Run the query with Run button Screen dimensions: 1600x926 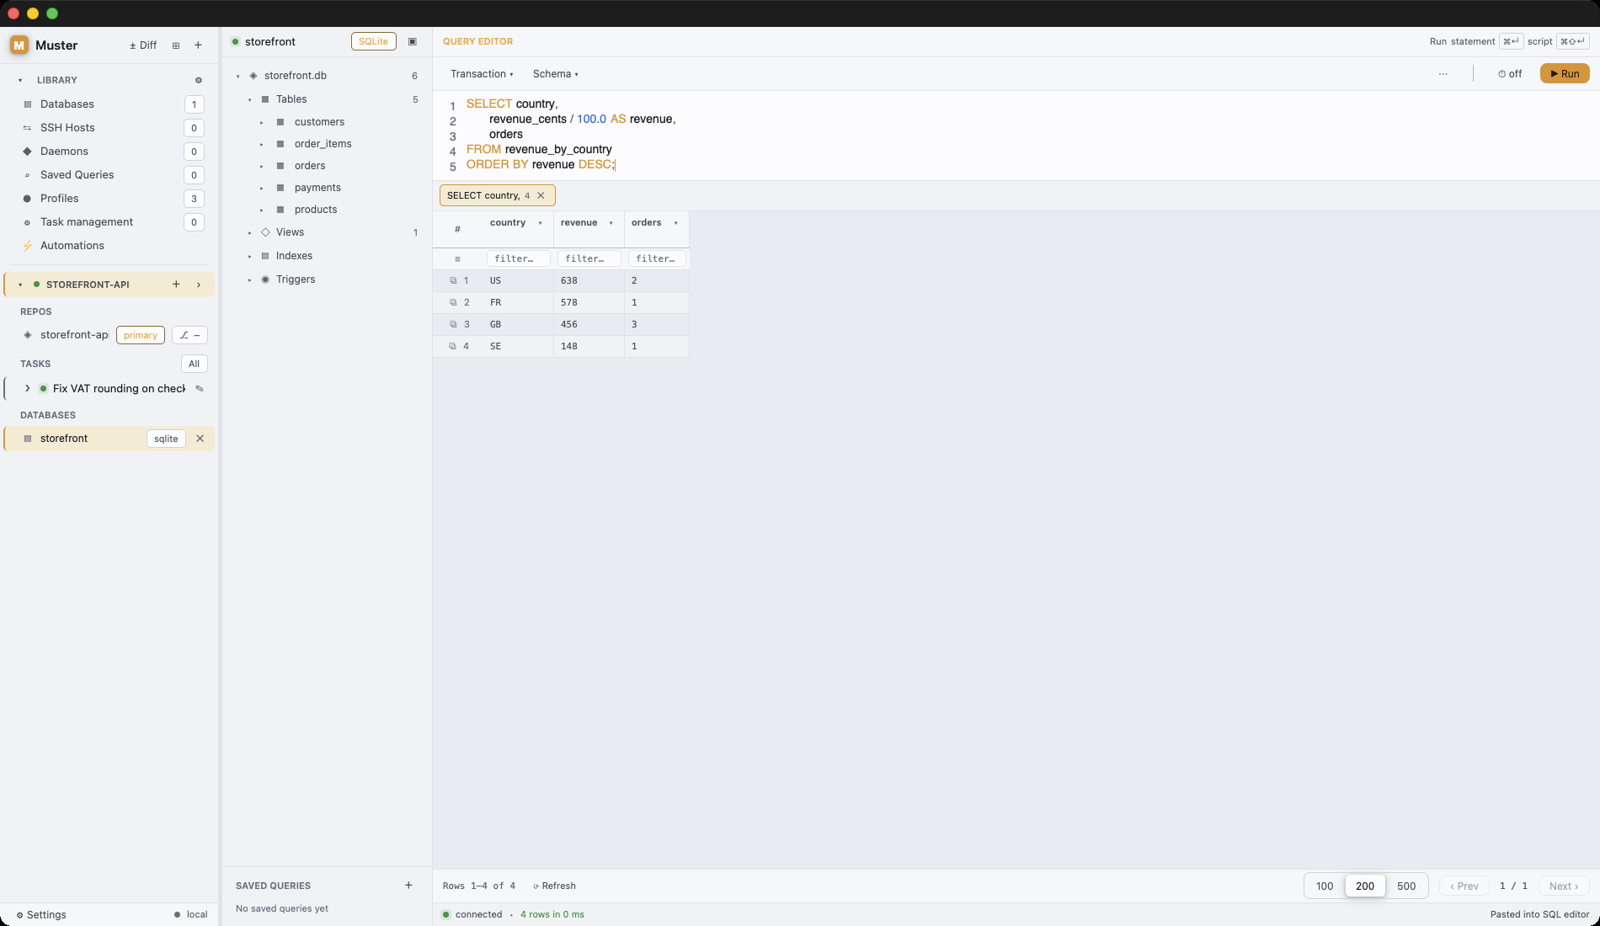coord(1564,74)
